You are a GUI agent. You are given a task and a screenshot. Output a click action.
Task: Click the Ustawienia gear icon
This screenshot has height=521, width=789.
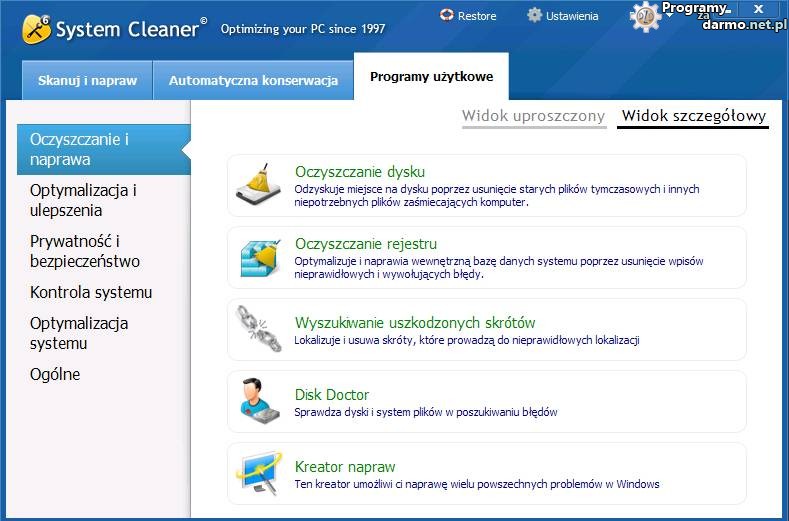tap(535, 16)
